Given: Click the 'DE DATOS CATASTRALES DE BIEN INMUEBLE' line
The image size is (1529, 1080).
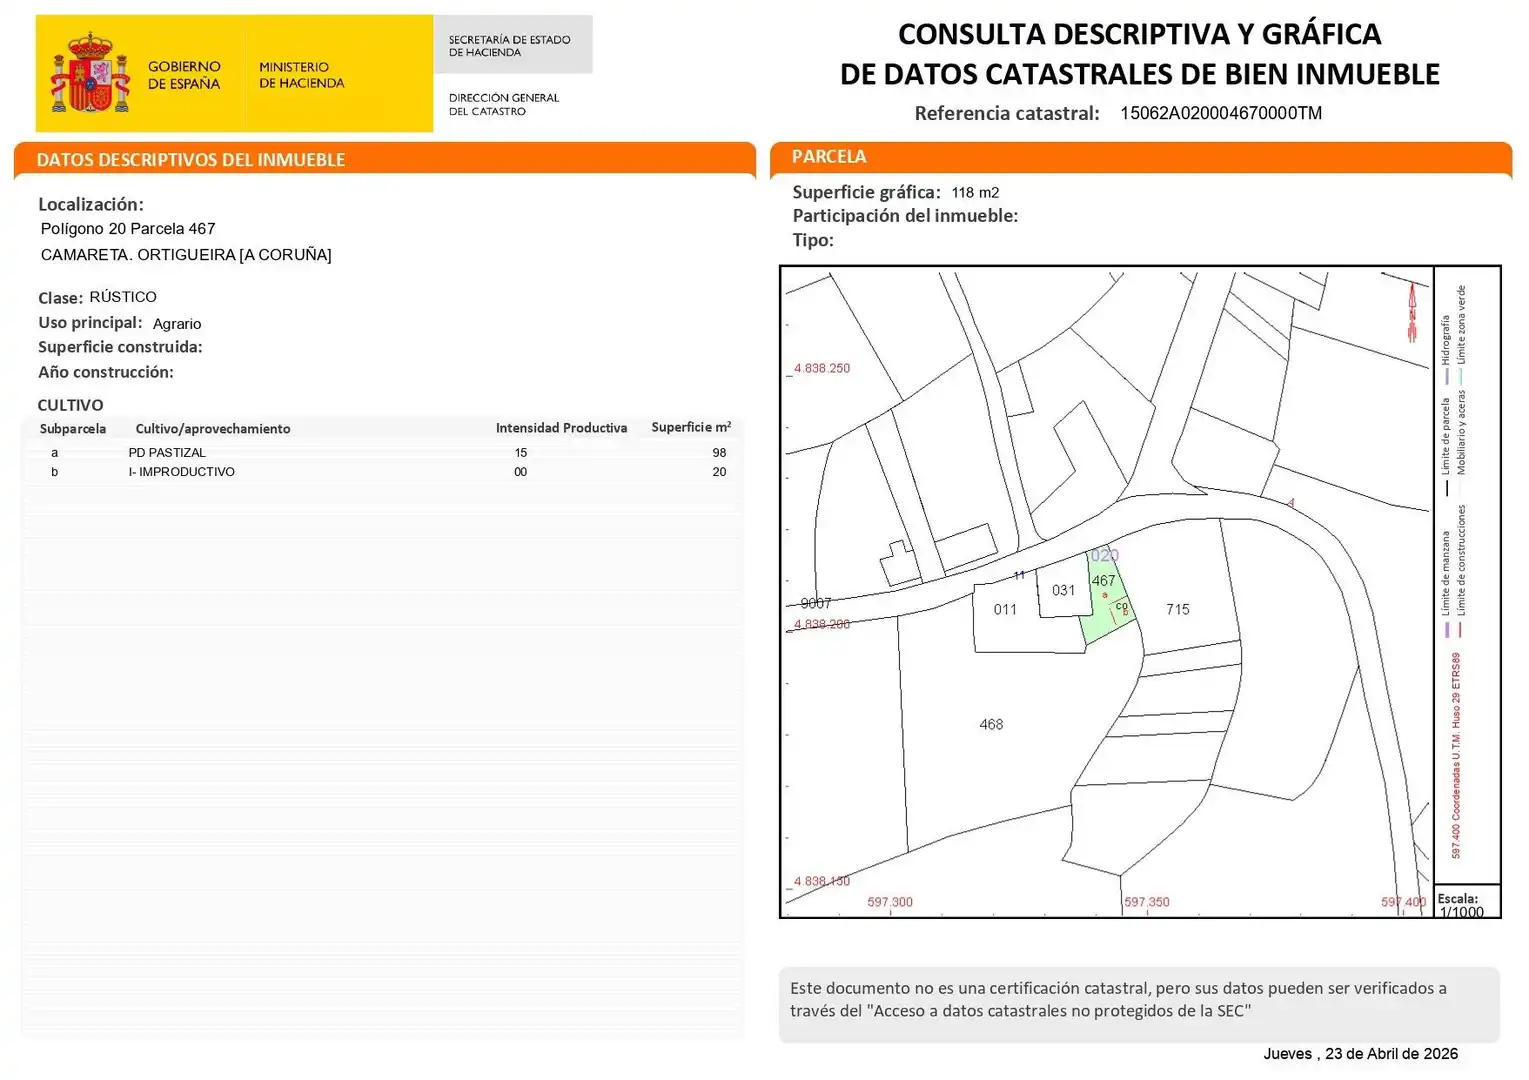Looking at the screenshot, I should click(x=1139, y=74).
